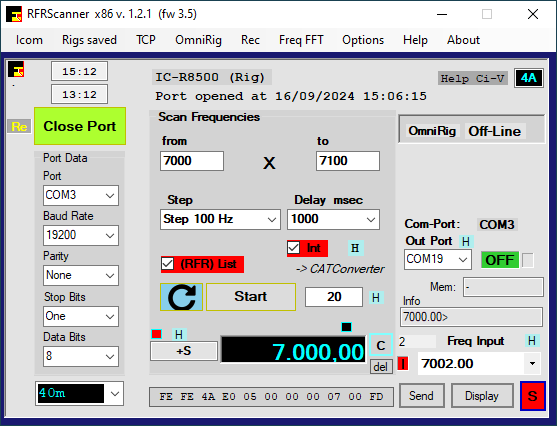
Task: Click the green Close Port button
Action: tap(80, 126)
